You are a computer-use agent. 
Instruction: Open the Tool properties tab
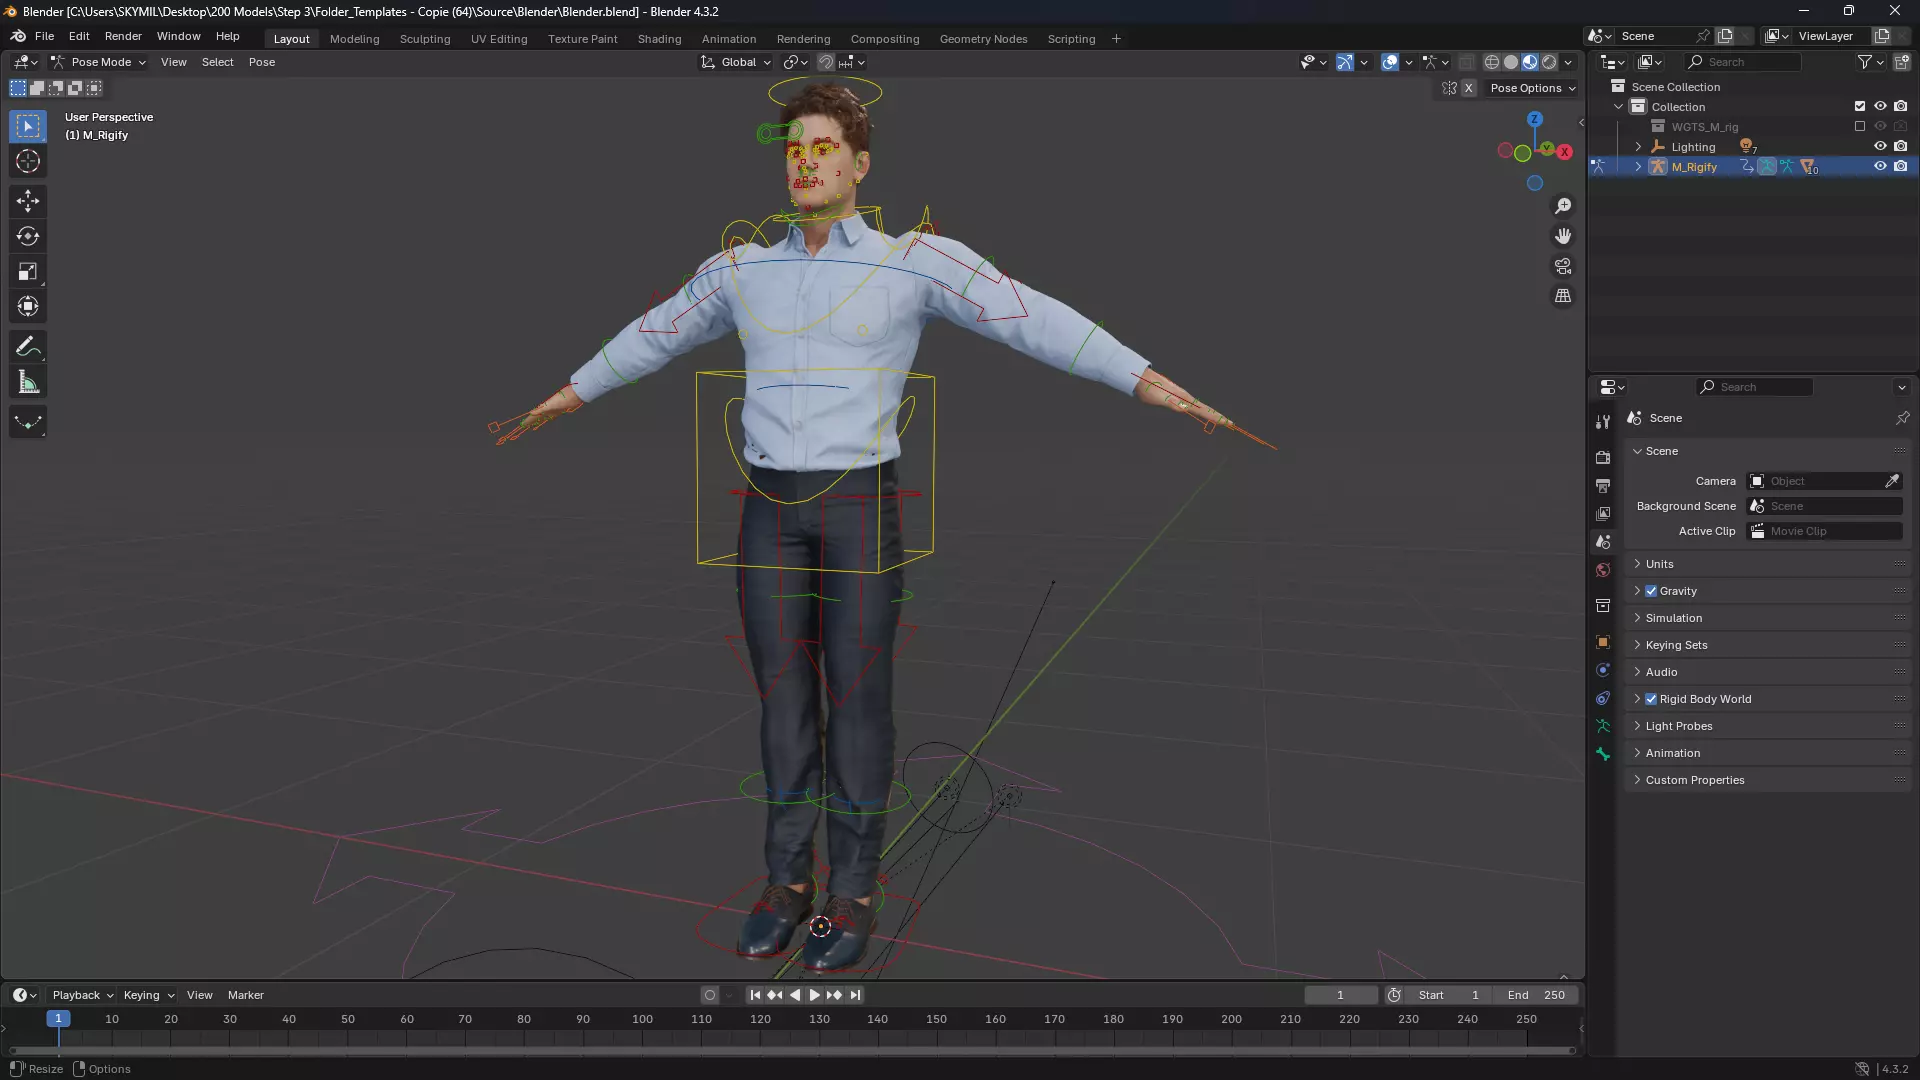[1603, 422]
